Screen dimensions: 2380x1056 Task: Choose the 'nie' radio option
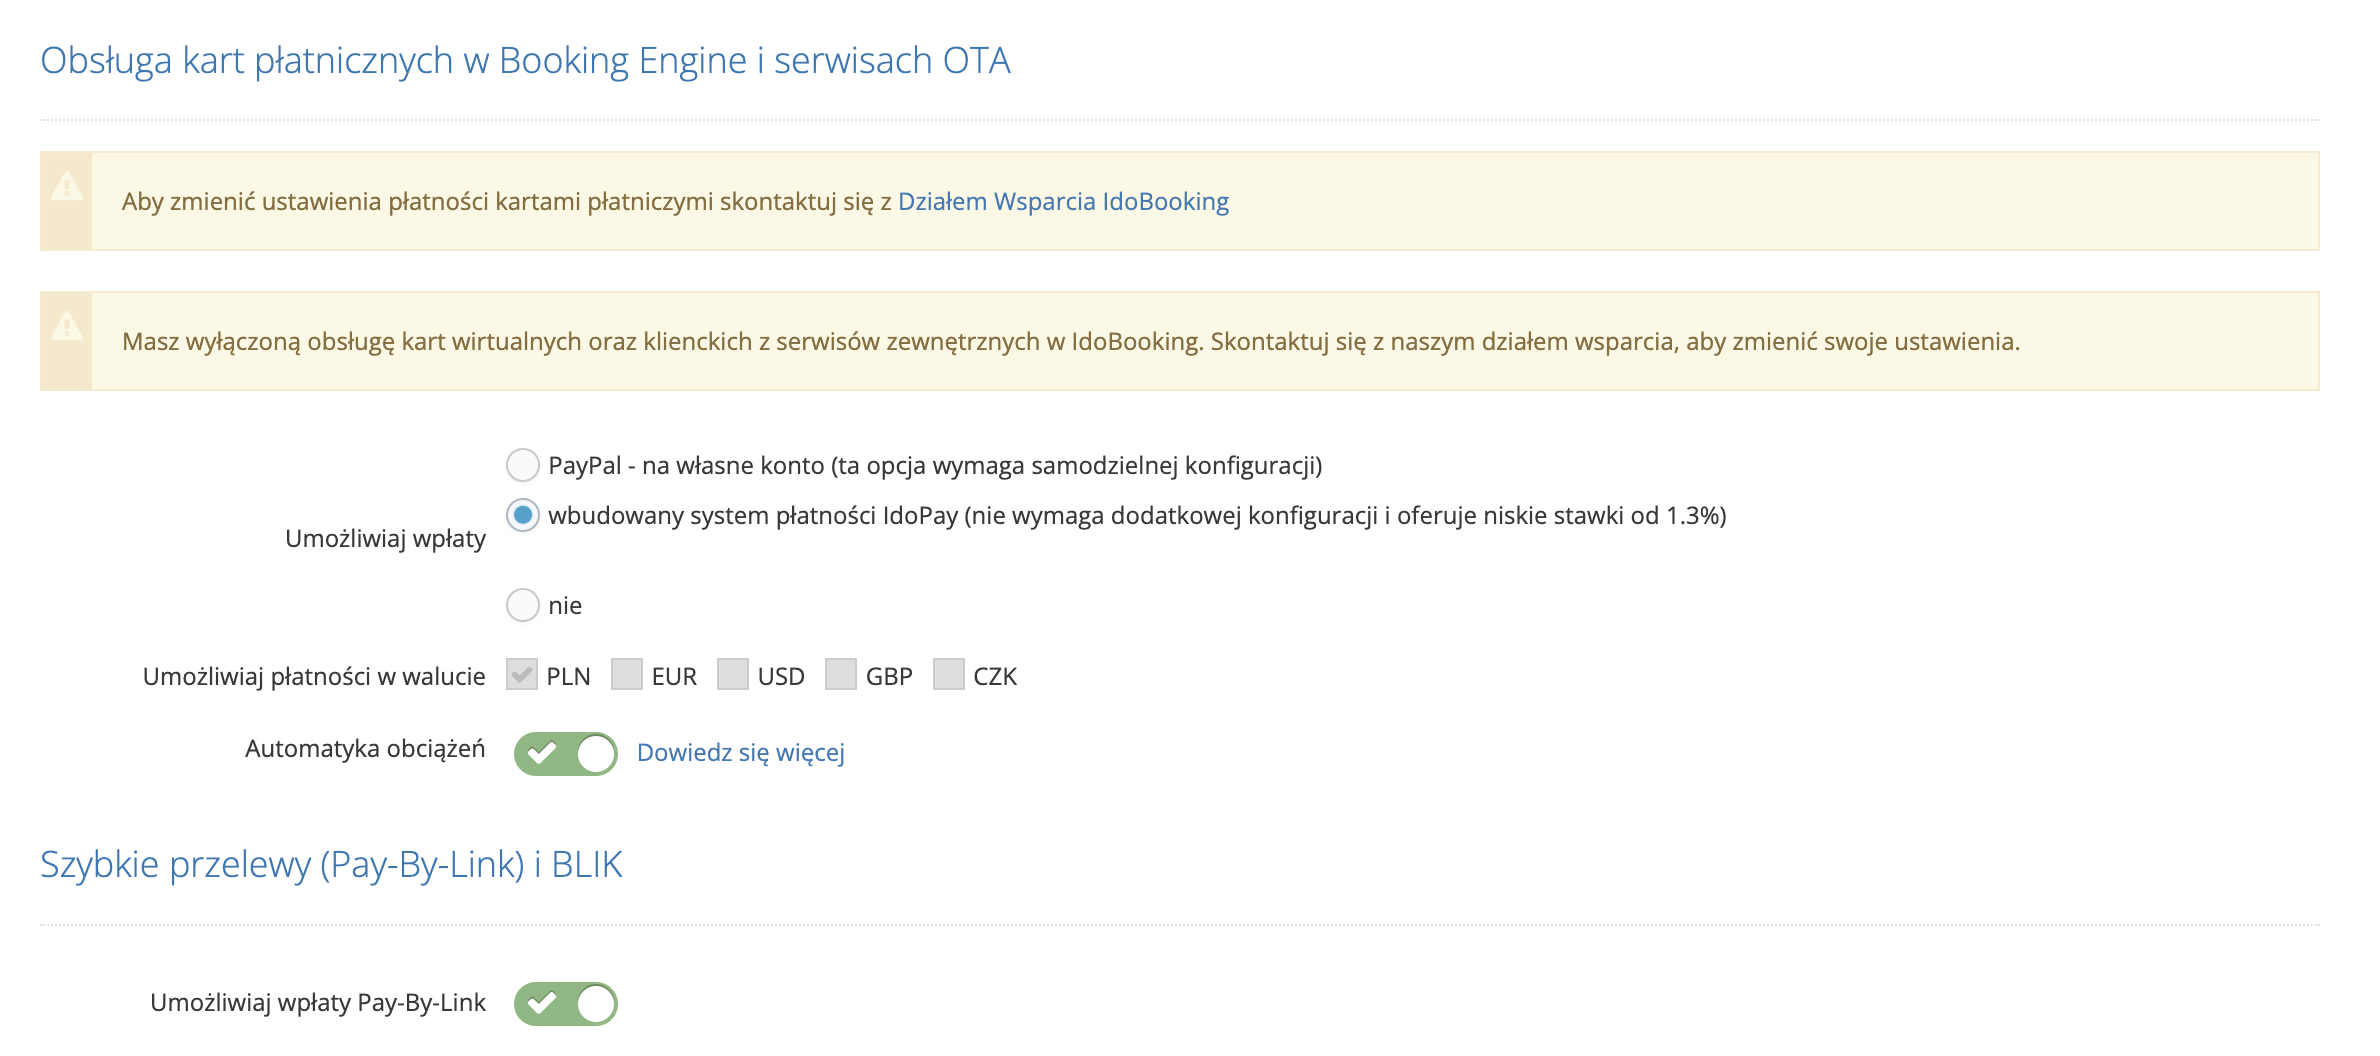(523, 605)
